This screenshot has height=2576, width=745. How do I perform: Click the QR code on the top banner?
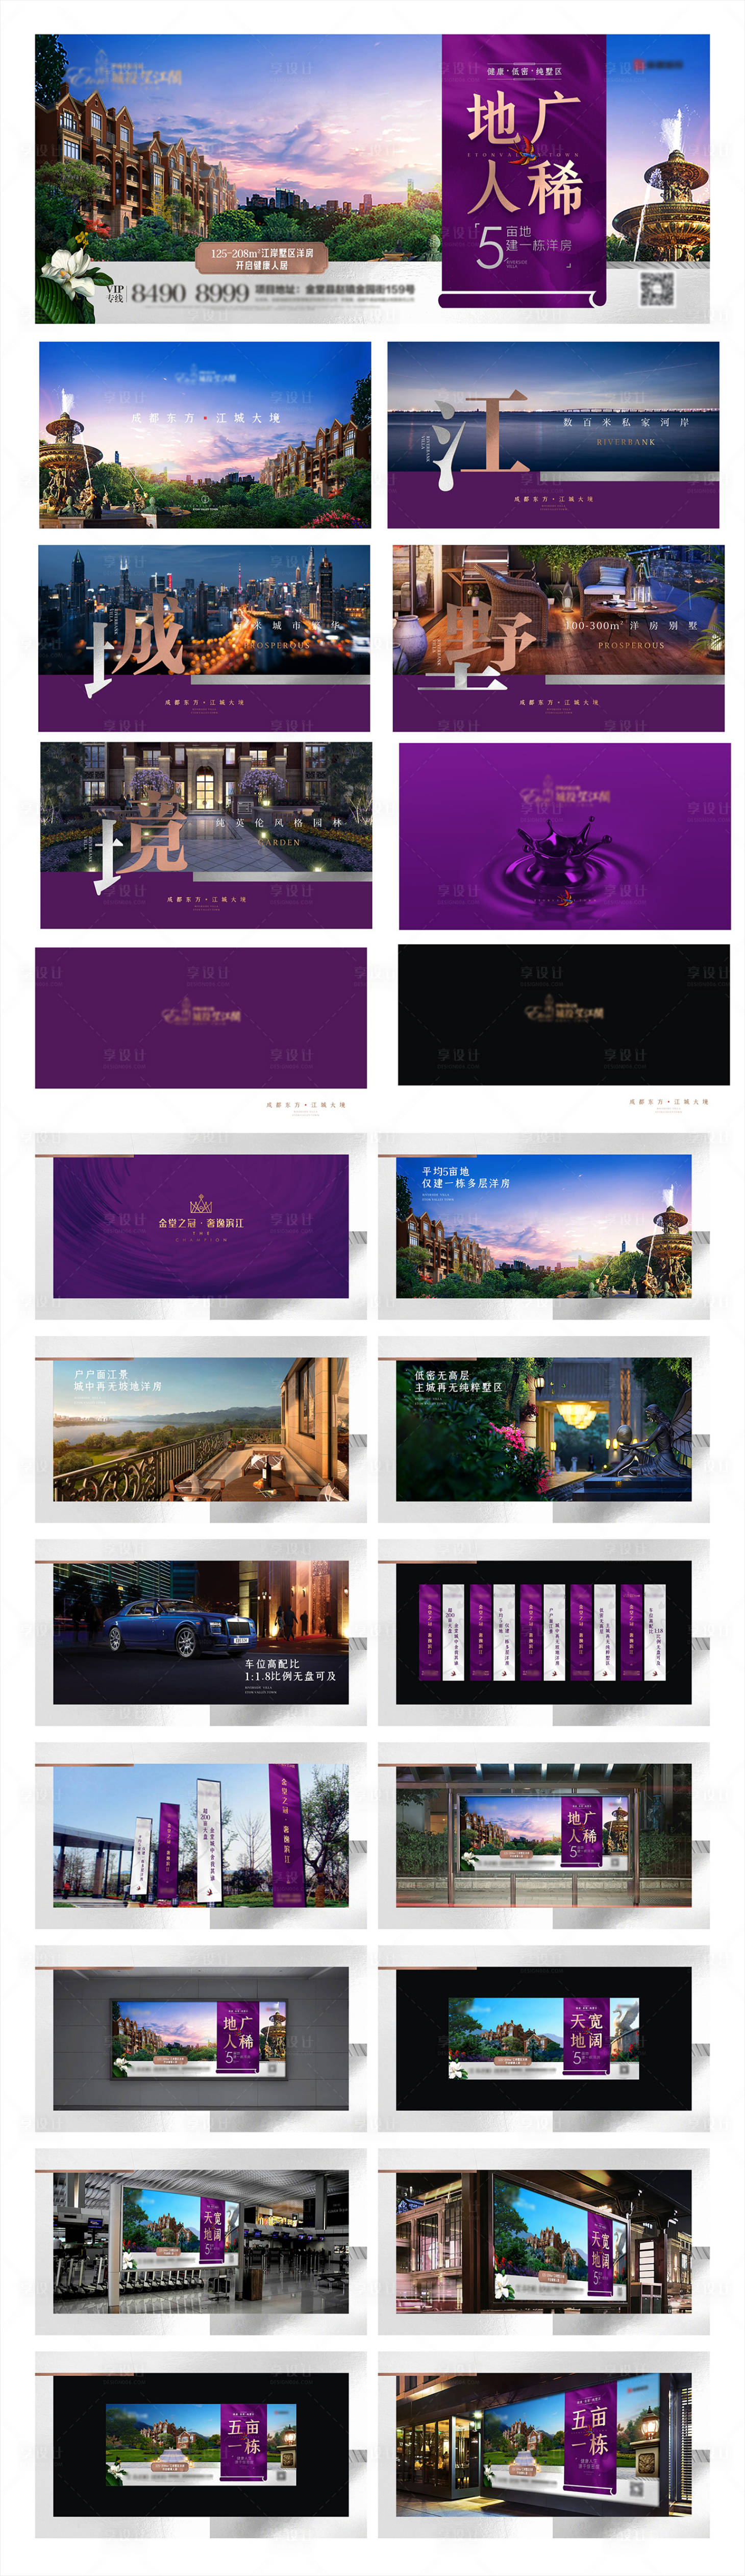[x=657, y=289]
